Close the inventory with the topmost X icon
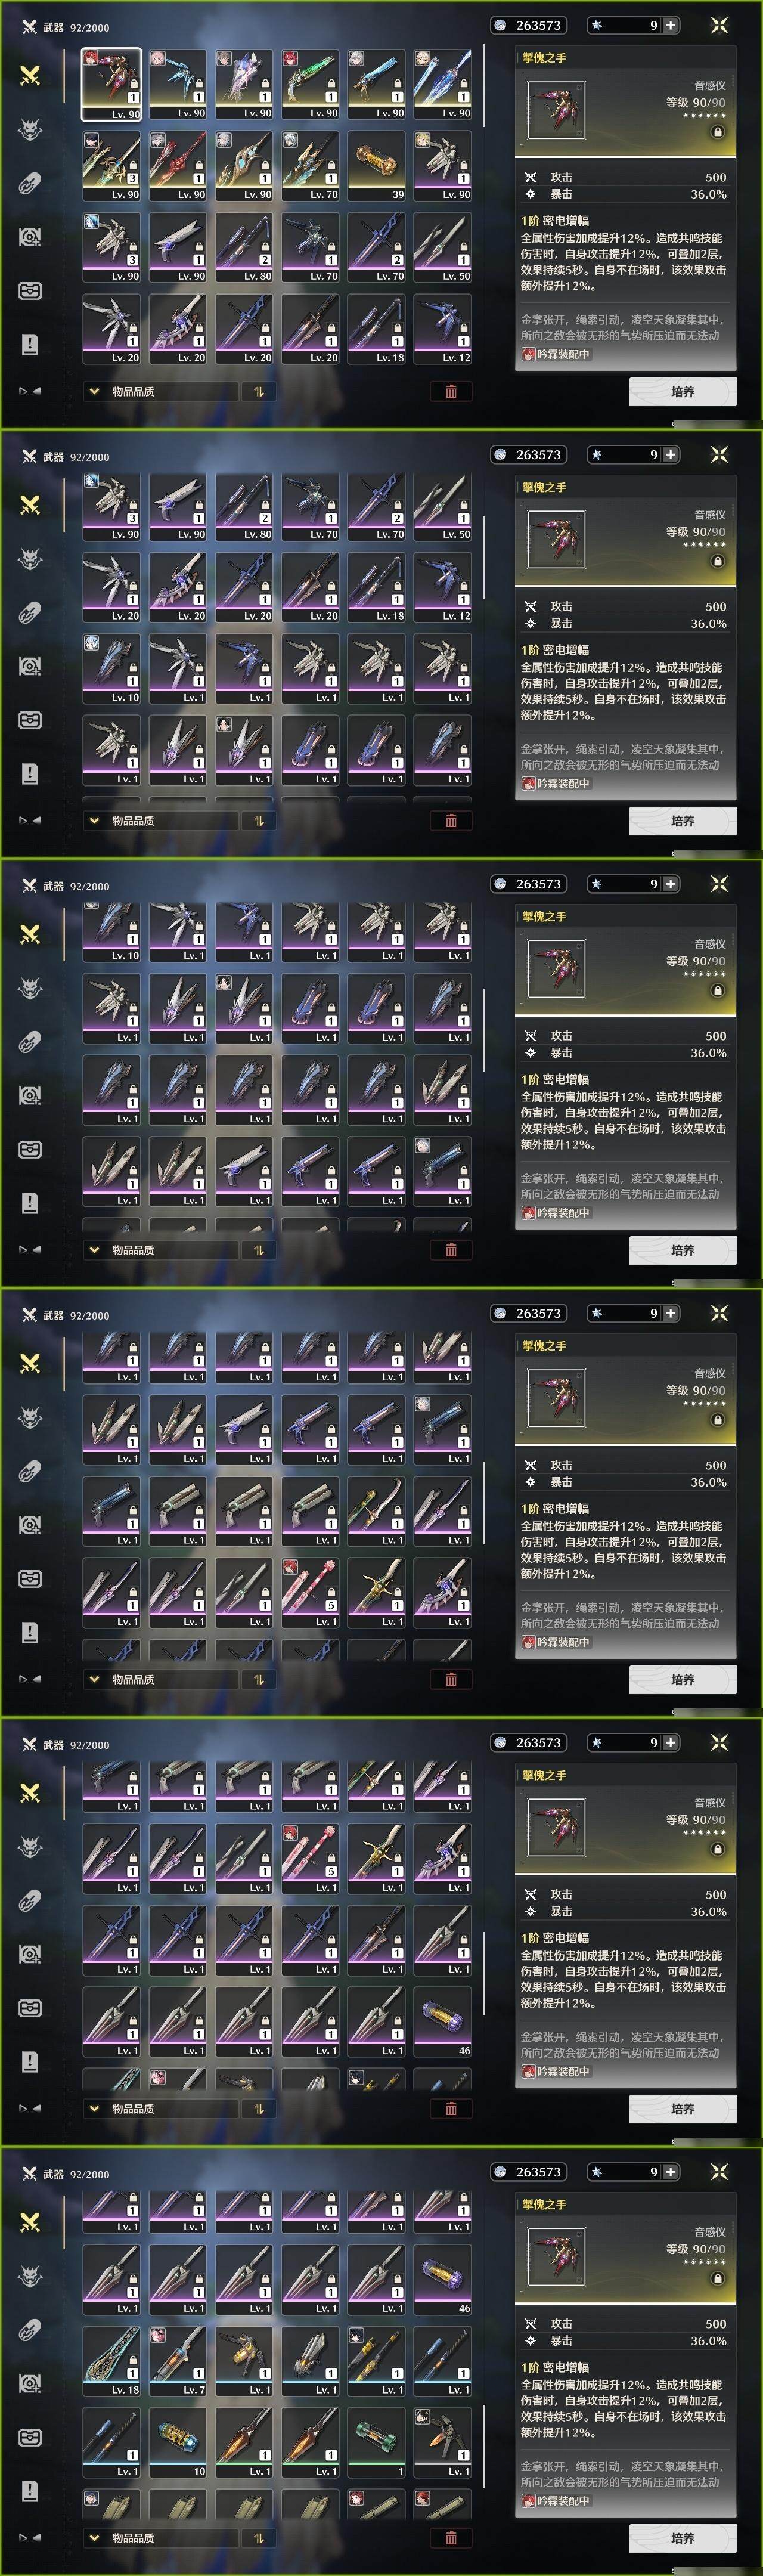 point(719,25)
